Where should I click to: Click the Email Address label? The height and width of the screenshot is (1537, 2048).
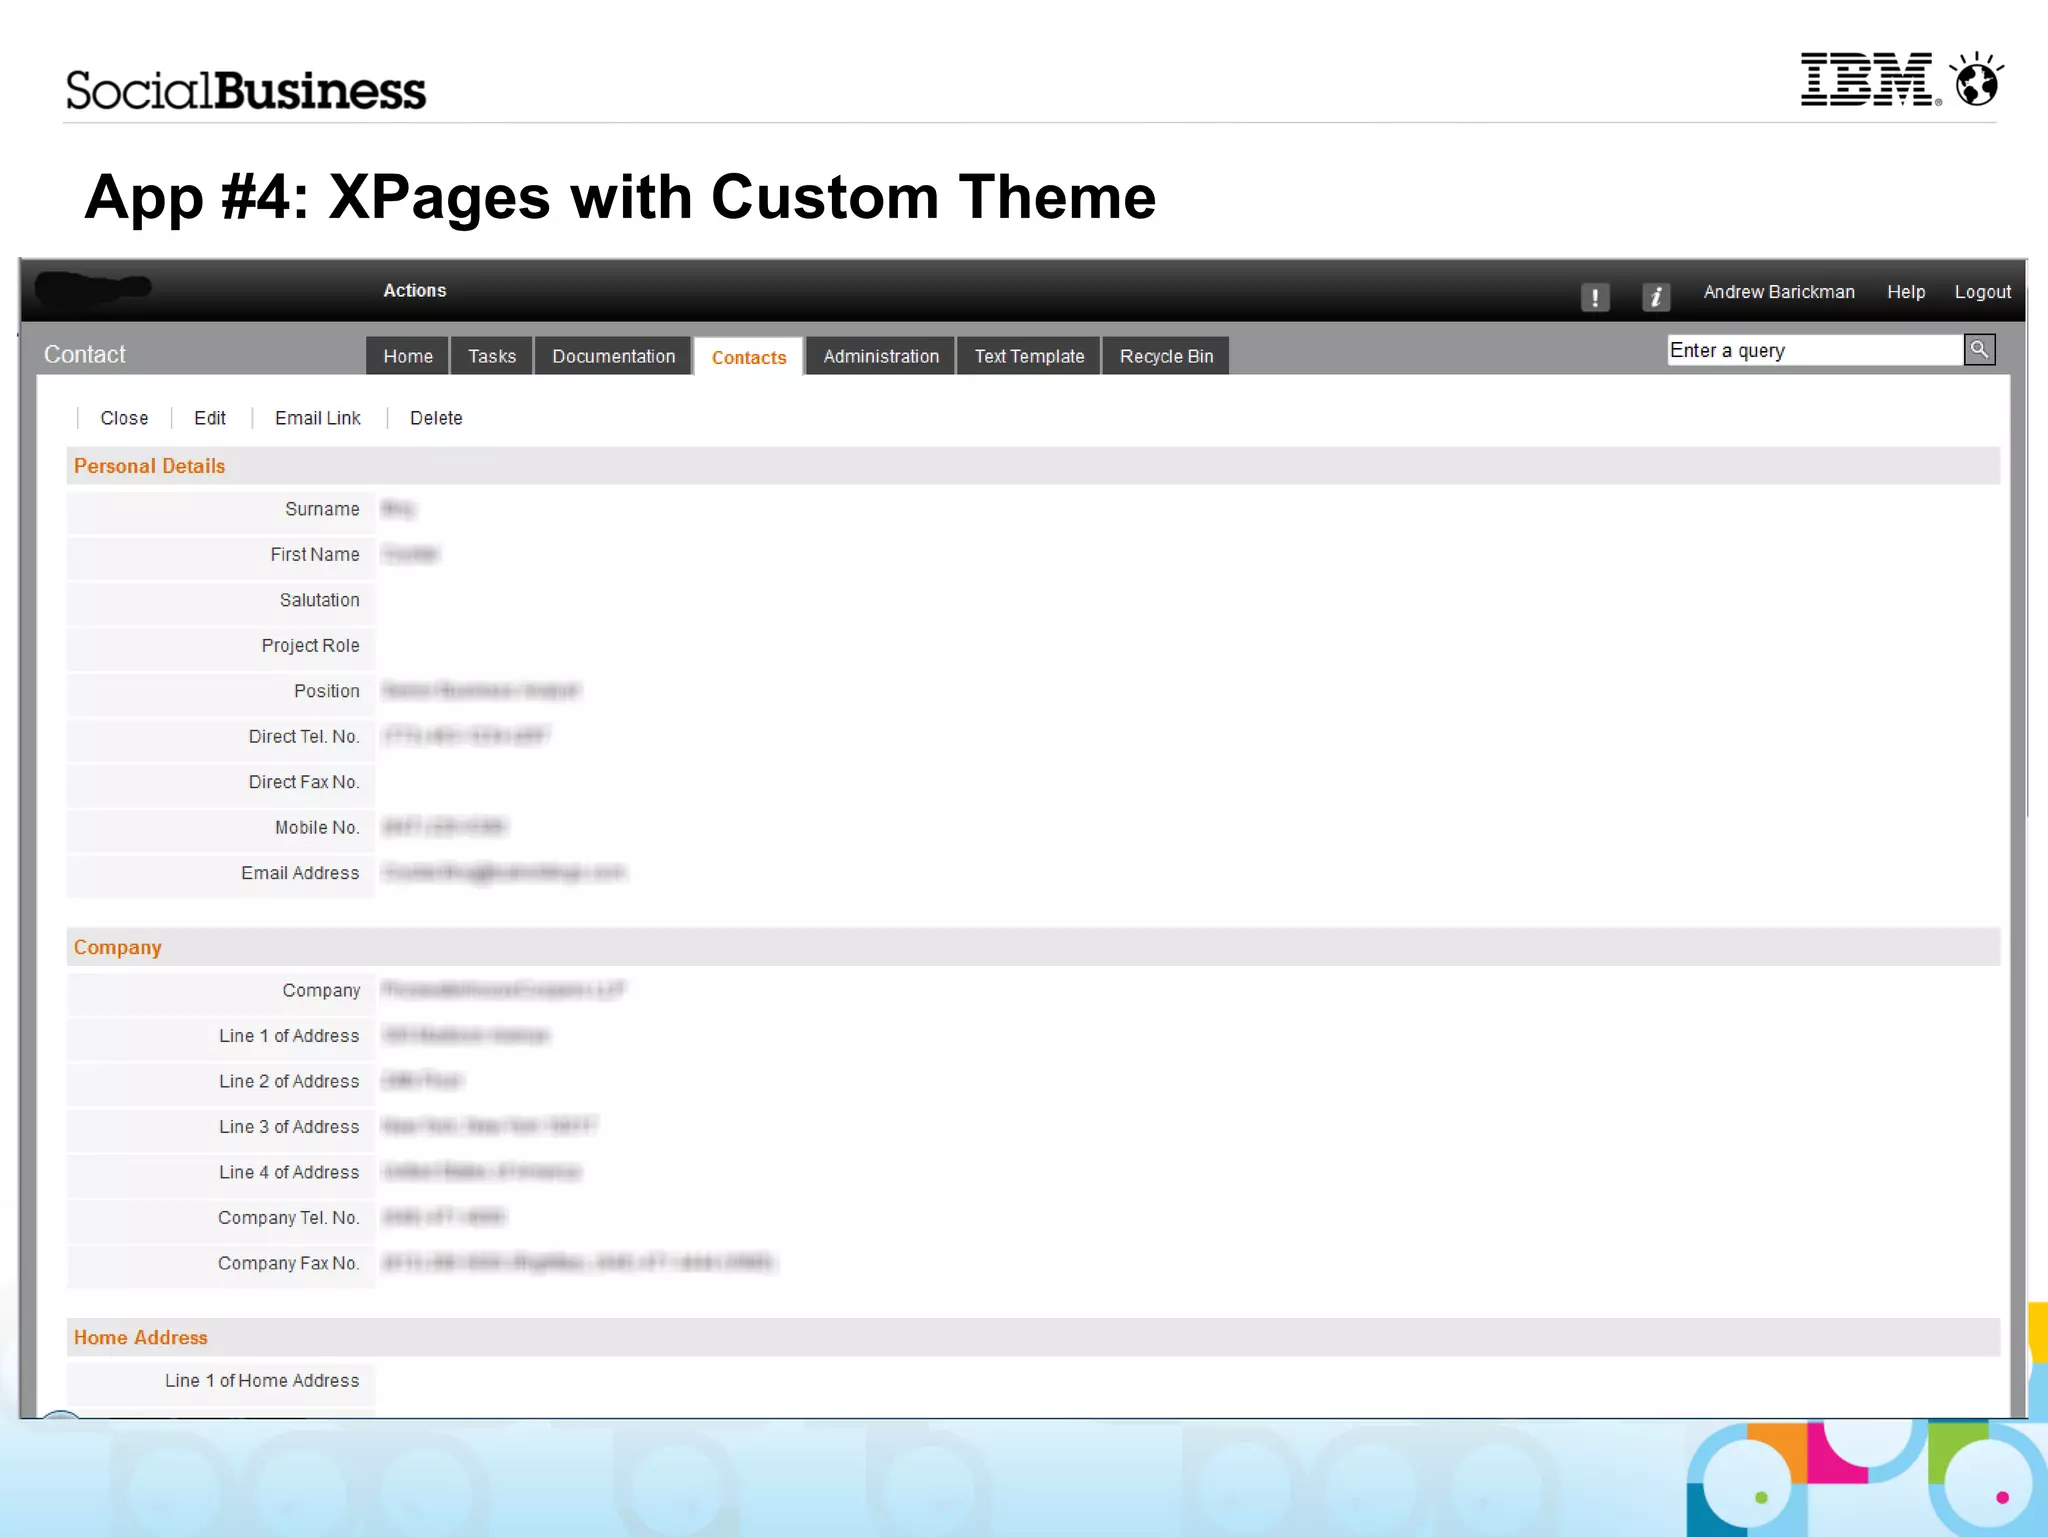coord(300,873)
